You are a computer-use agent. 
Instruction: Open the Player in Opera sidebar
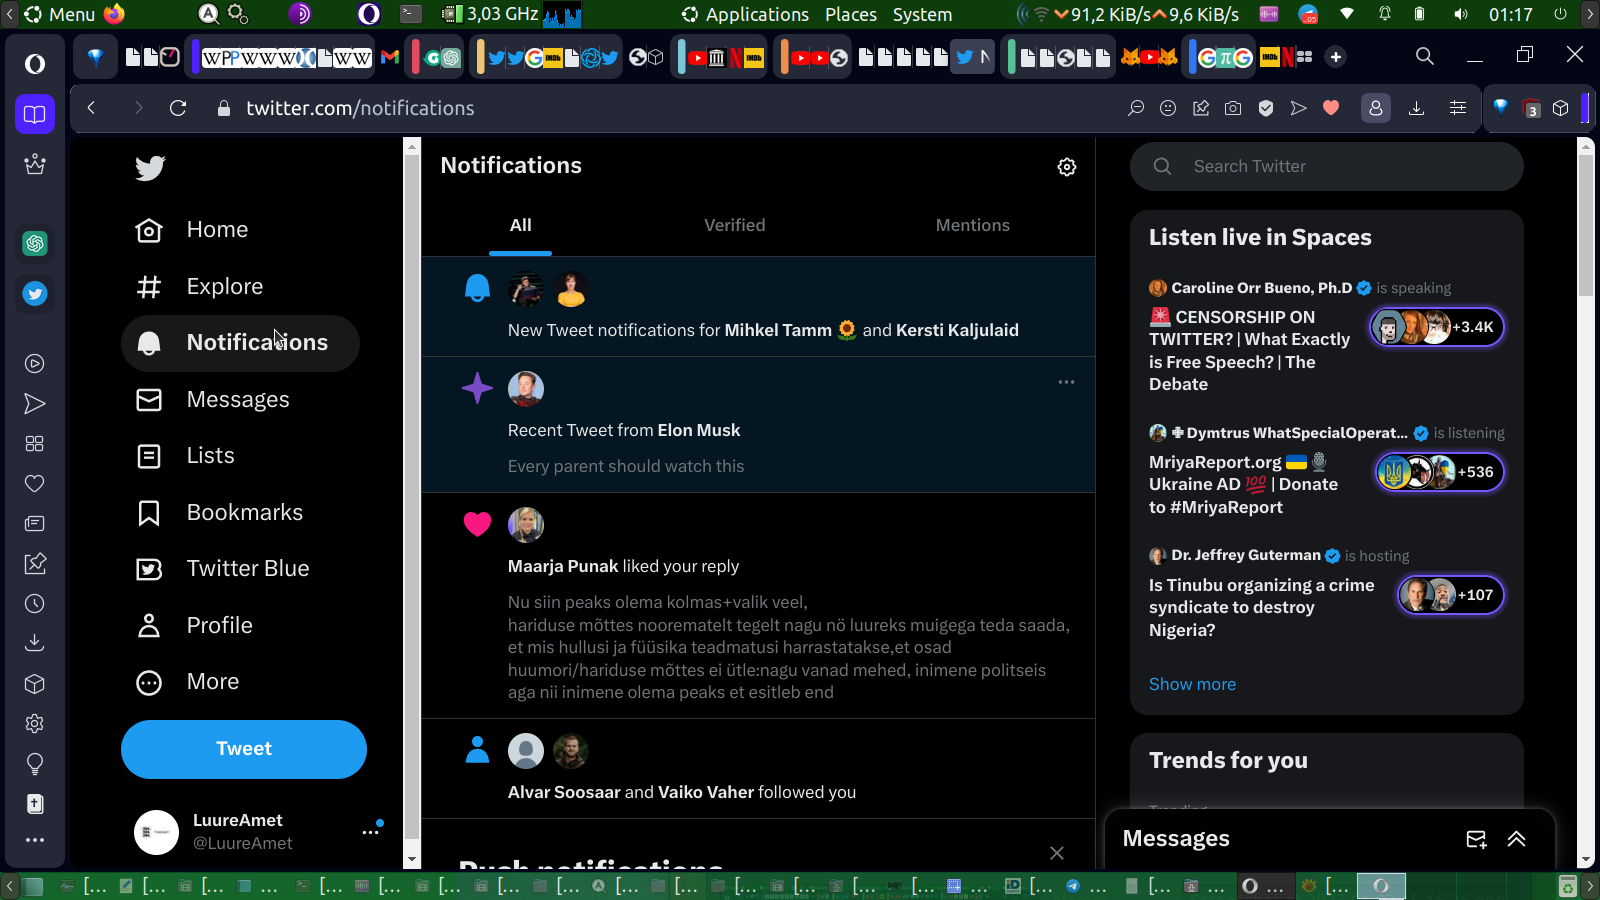tap(35, 364)
